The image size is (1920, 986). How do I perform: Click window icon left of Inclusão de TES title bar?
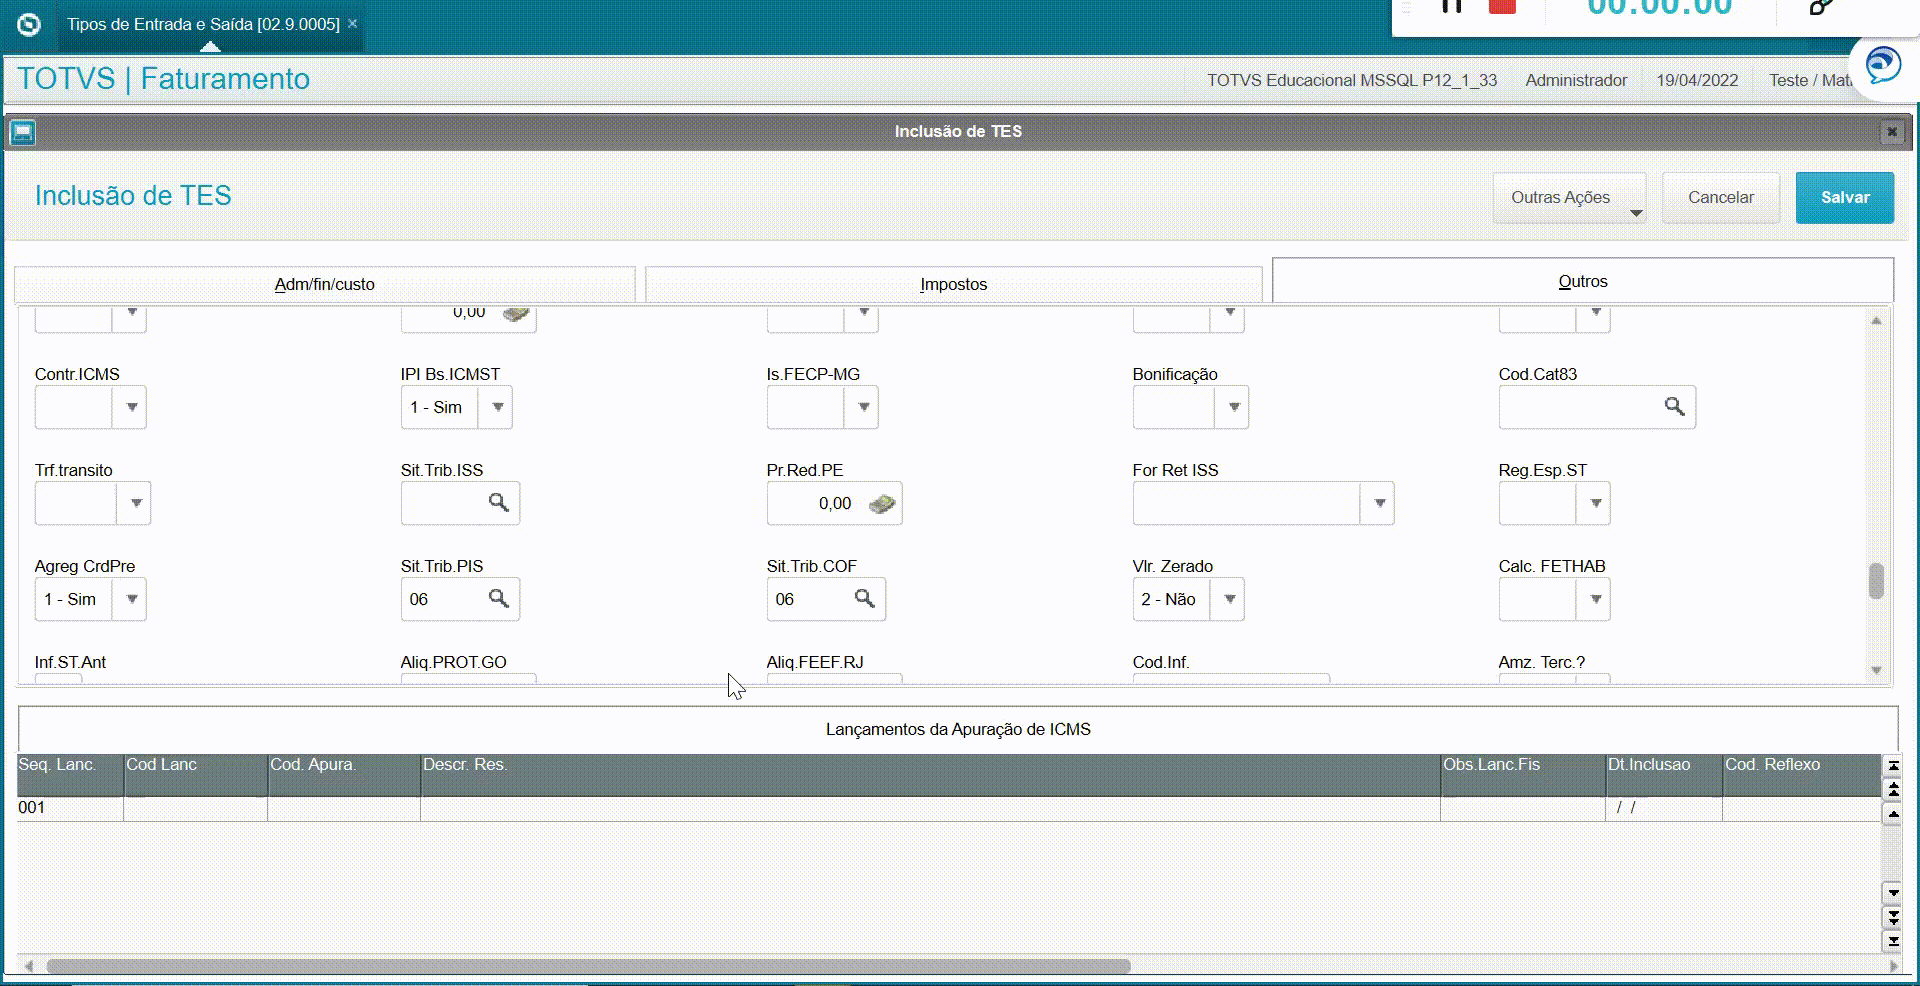23,132
